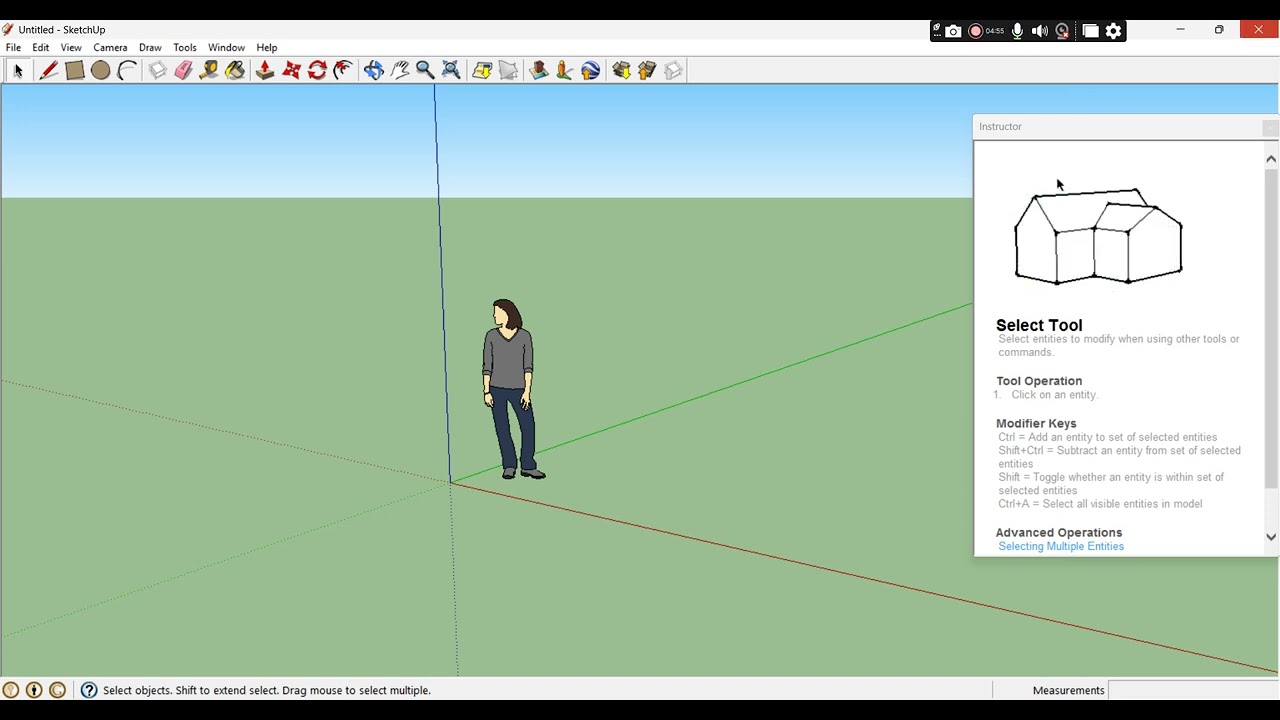Screen dimensions: 1280x720
Task: Click the Measurements input box
Action: (x=1193, y=690)
